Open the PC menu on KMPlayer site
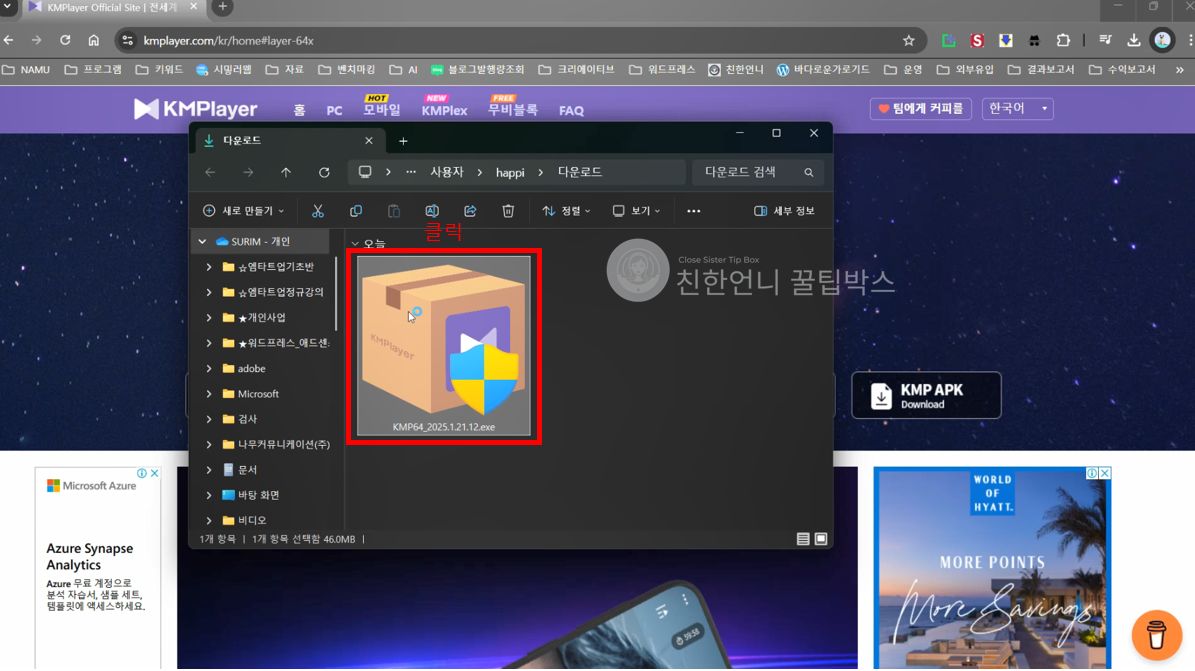Screen dimensions: 1195x671 [335, 111]
